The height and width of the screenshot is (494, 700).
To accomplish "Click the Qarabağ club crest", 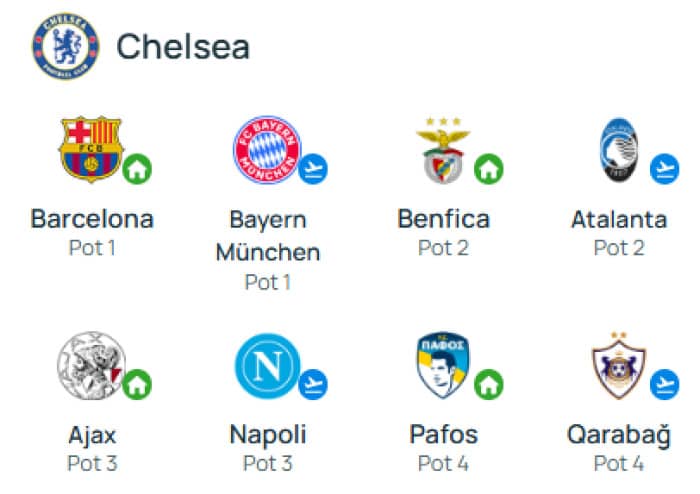I will 619,365.
